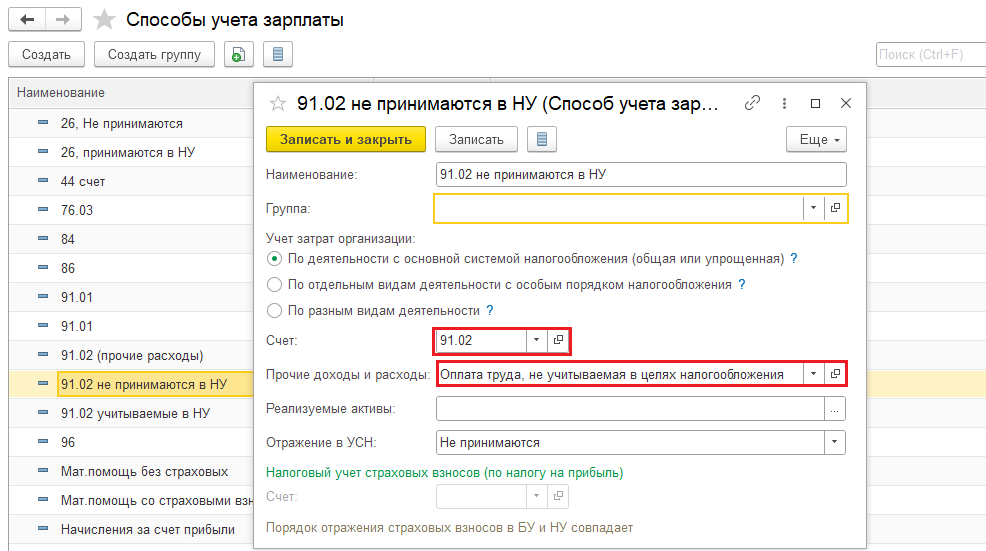Select separate activity types with special taxation
This screenshot has width=986, height=551.
pyautogui.click(x=275, y=284)
